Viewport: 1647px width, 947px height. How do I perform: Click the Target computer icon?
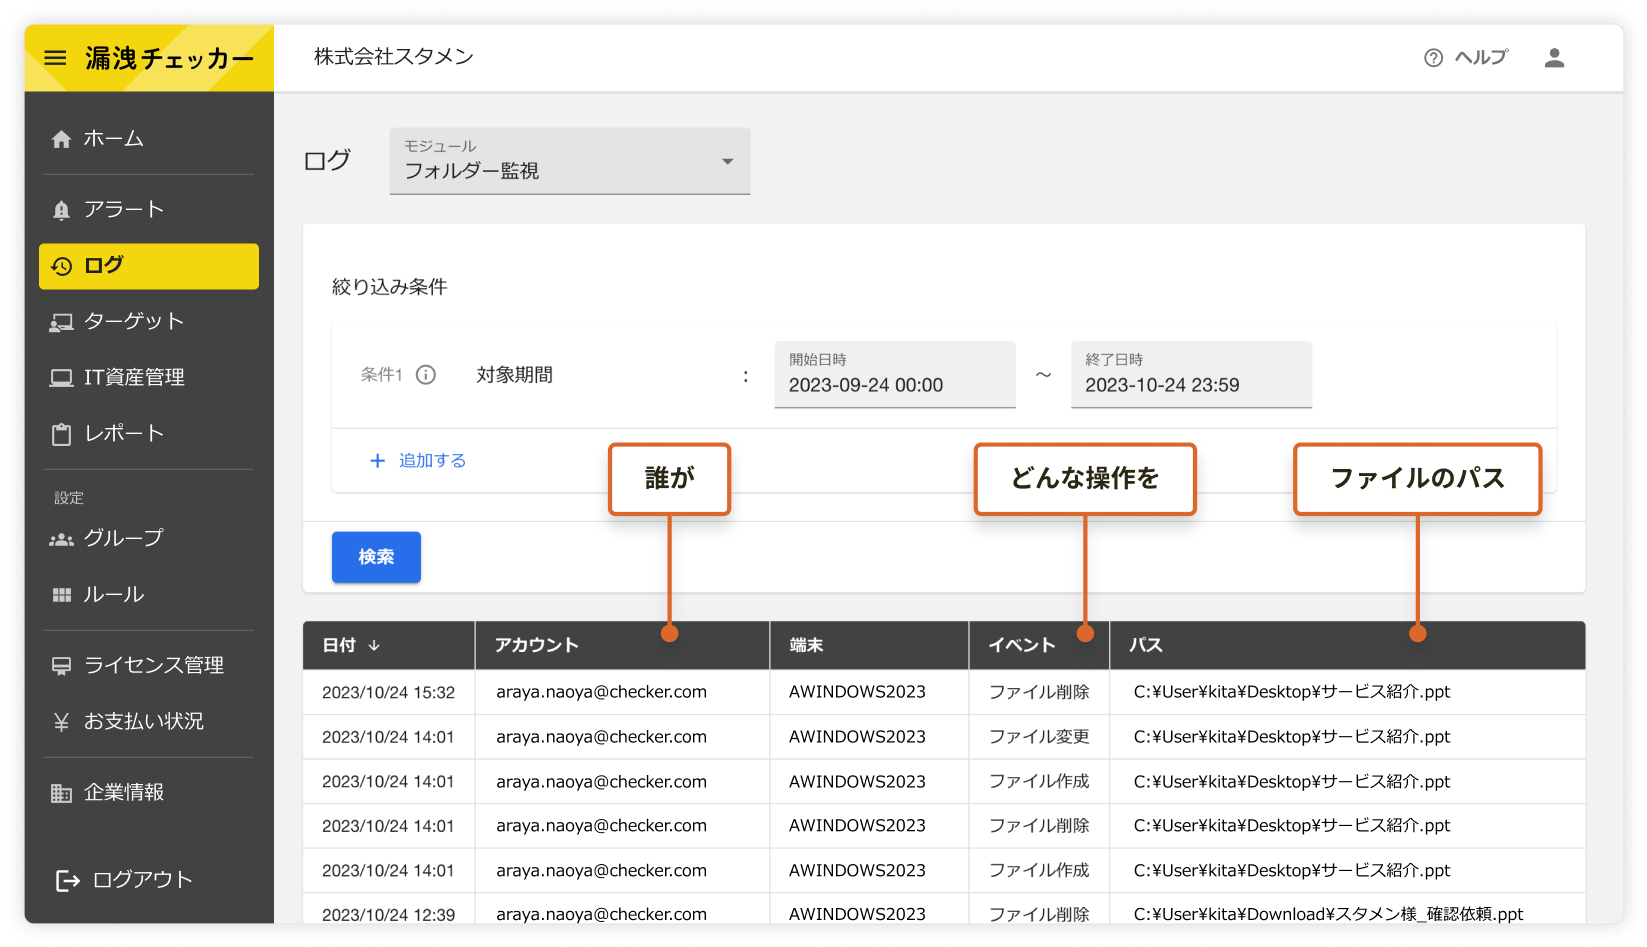tap(61, 322)
